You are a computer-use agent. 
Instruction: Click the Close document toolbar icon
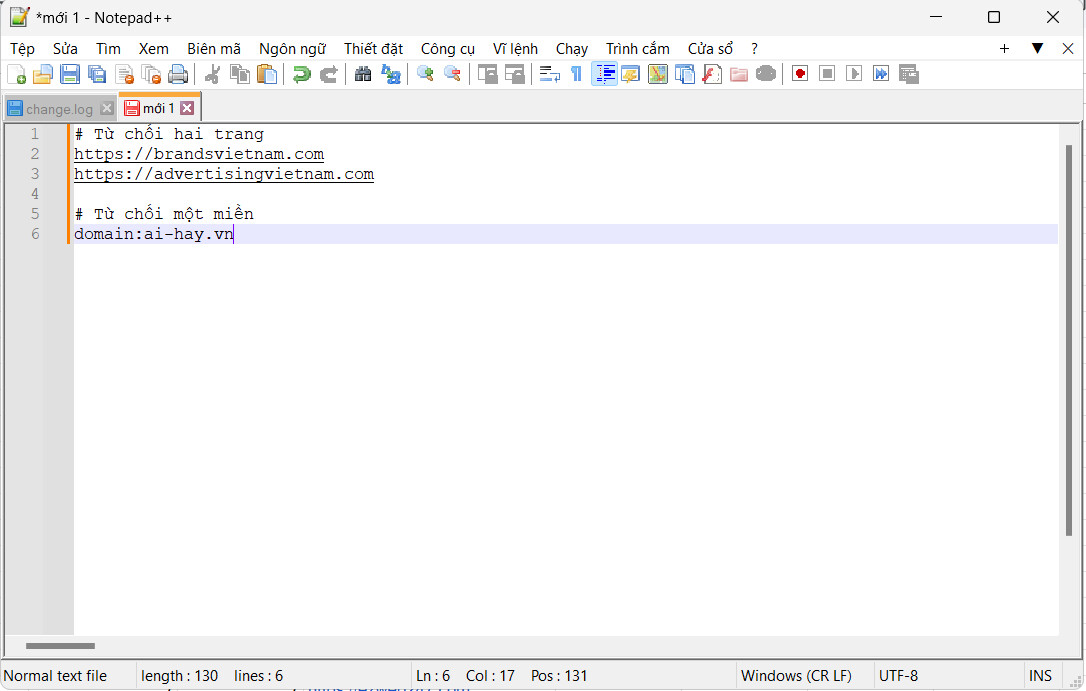click(x=124, y=74)
